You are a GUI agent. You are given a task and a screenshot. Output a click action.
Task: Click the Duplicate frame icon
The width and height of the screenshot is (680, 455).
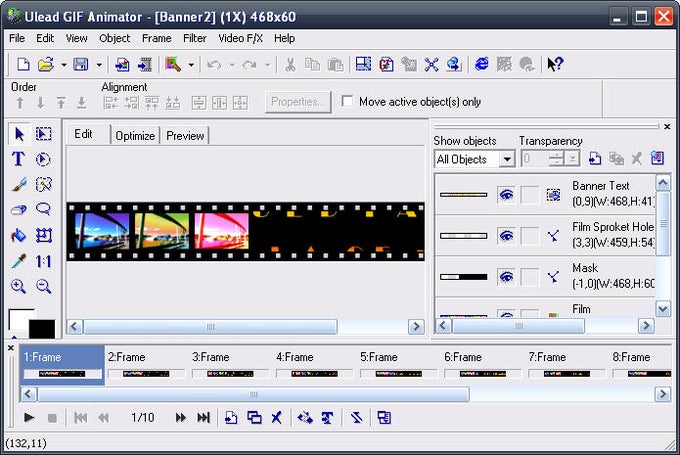(x=254, y=418)
